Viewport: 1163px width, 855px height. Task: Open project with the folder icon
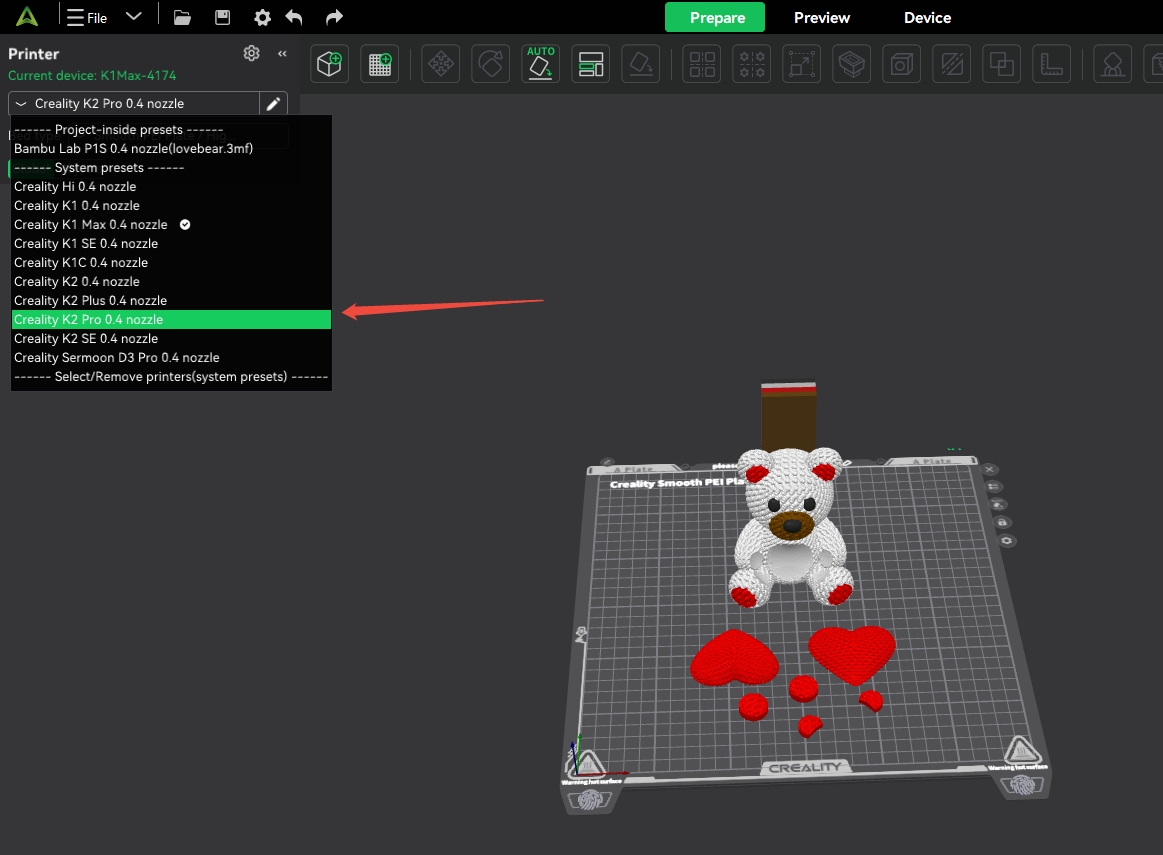(182, 17)
